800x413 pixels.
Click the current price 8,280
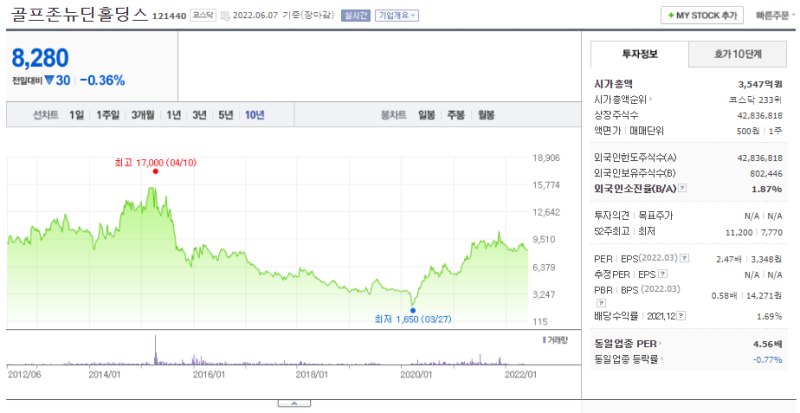pos(40,58)
